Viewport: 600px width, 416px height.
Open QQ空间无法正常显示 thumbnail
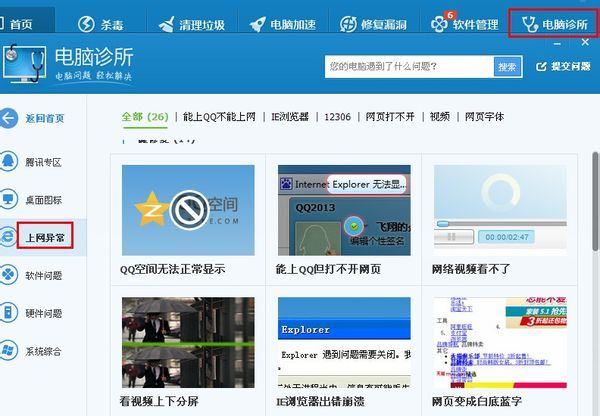click(188, 210)
